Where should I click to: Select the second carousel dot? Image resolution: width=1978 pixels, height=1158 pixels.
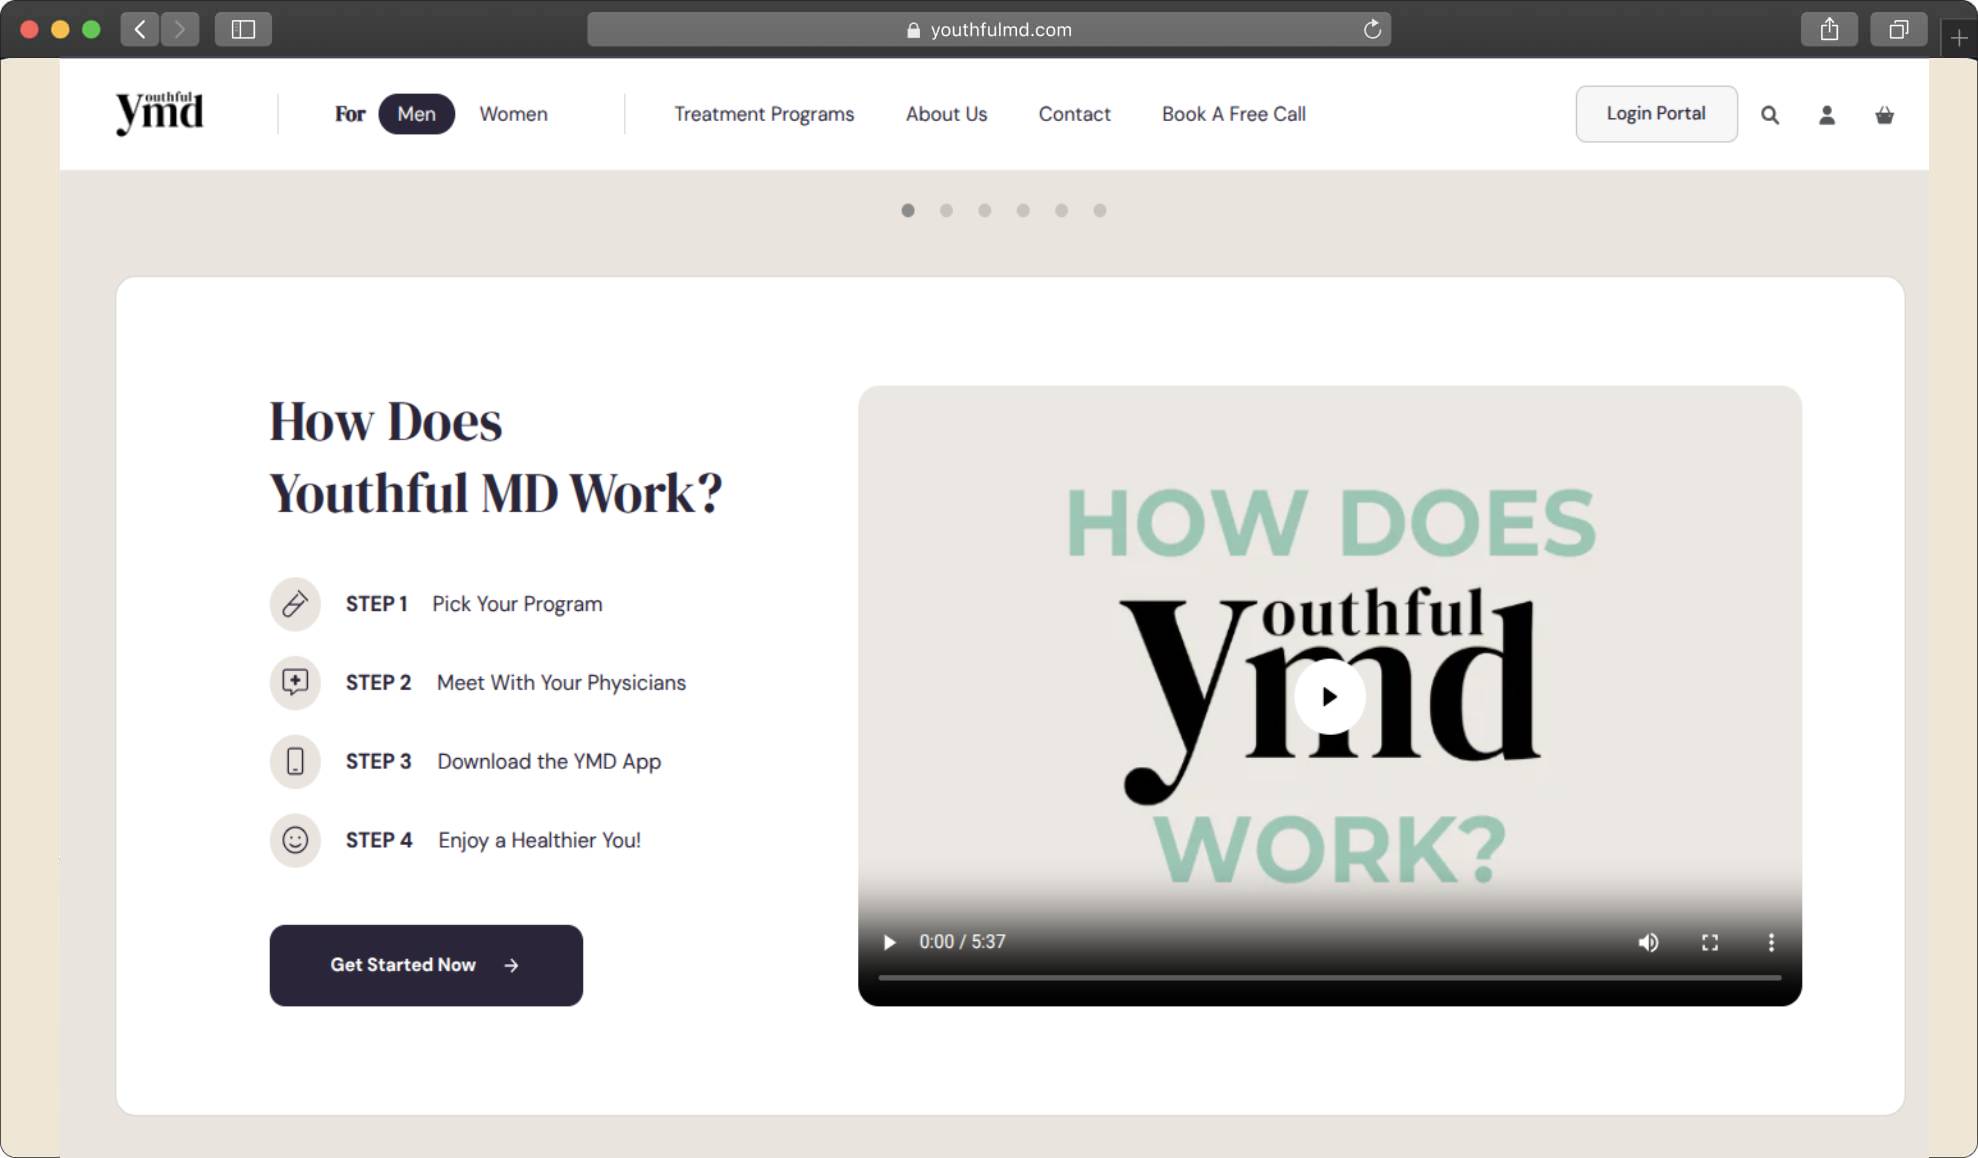[946, 210]
